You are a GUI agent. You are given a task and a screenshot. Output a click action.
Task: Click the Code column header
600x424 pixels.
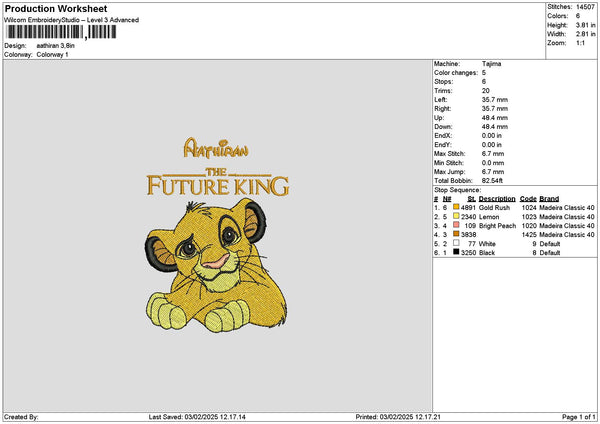[528, 199]
